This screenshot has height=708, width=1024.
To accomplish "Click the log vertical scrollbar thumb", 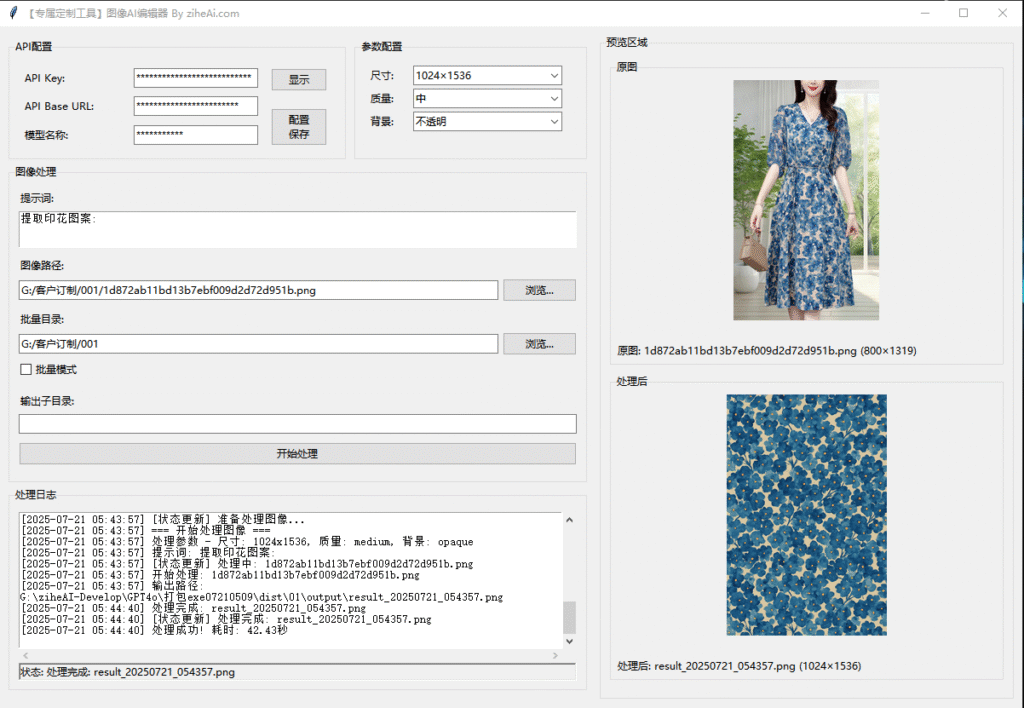I will [x=569, y=617].
